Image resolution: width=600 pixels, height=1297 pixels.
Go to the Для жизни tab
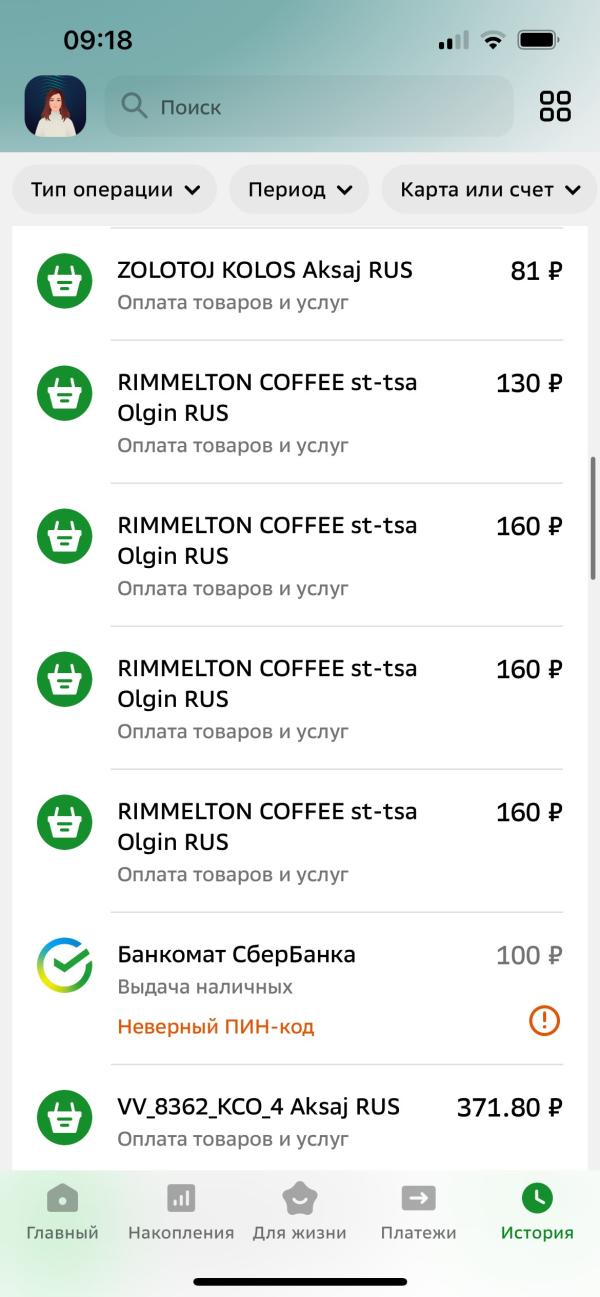(x=300, y=1212)
